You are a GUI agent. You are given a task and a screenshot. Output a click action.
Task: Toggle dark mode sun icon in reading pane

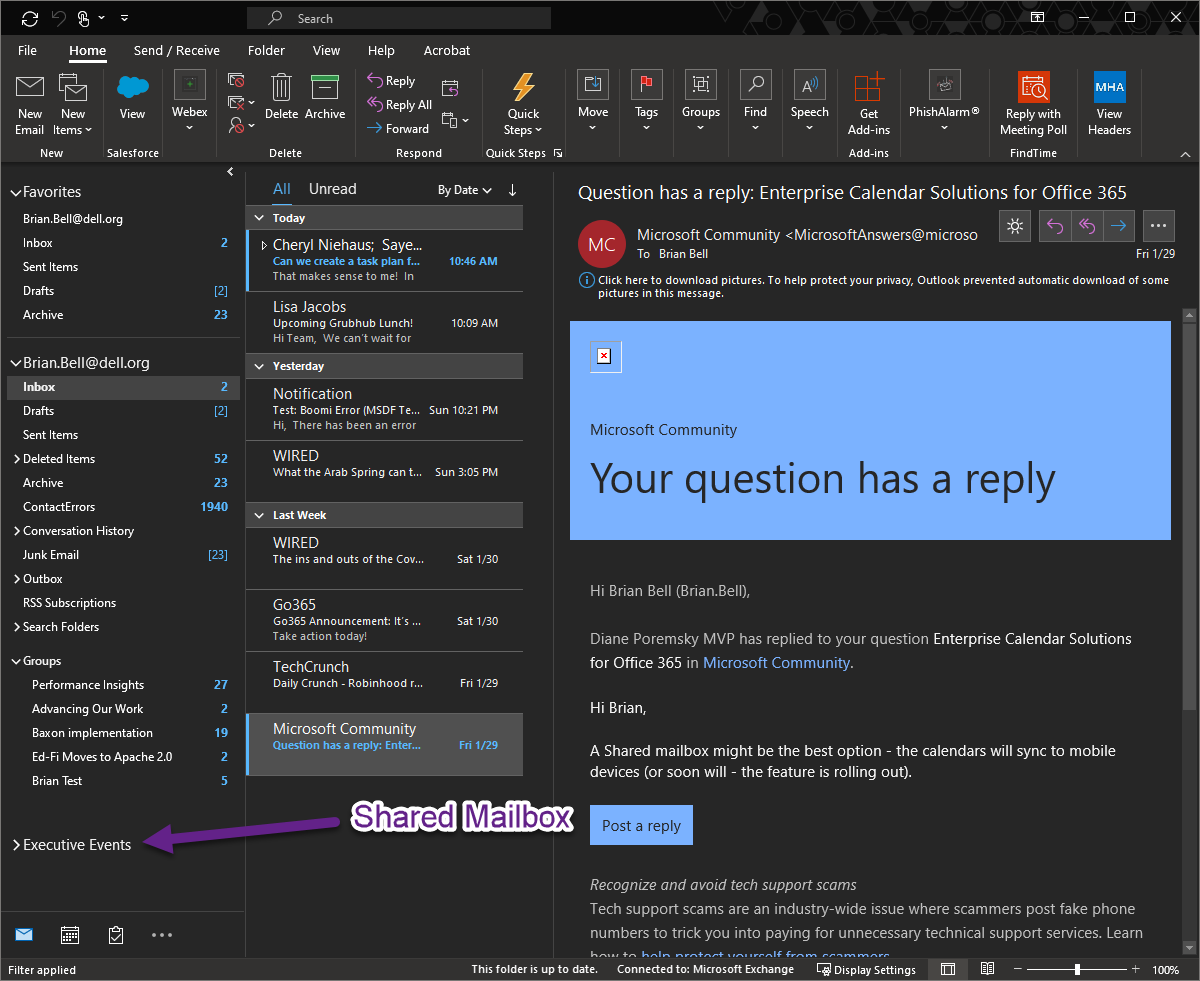1014,226
